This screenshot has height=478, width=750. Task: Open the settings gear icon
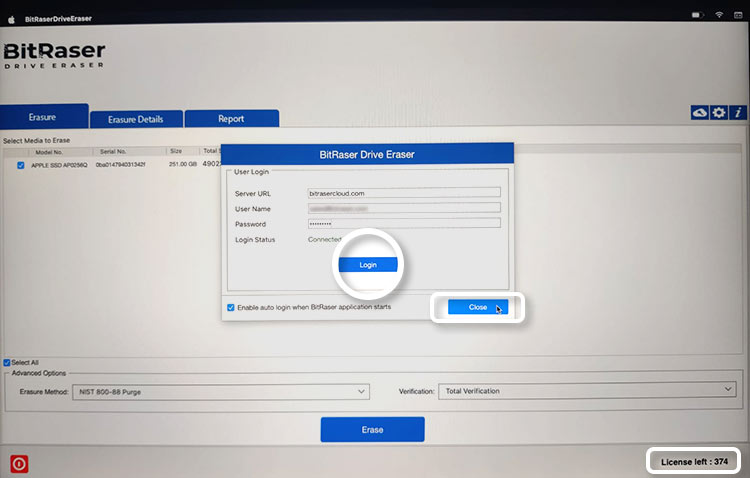click(x=718, y=113)
